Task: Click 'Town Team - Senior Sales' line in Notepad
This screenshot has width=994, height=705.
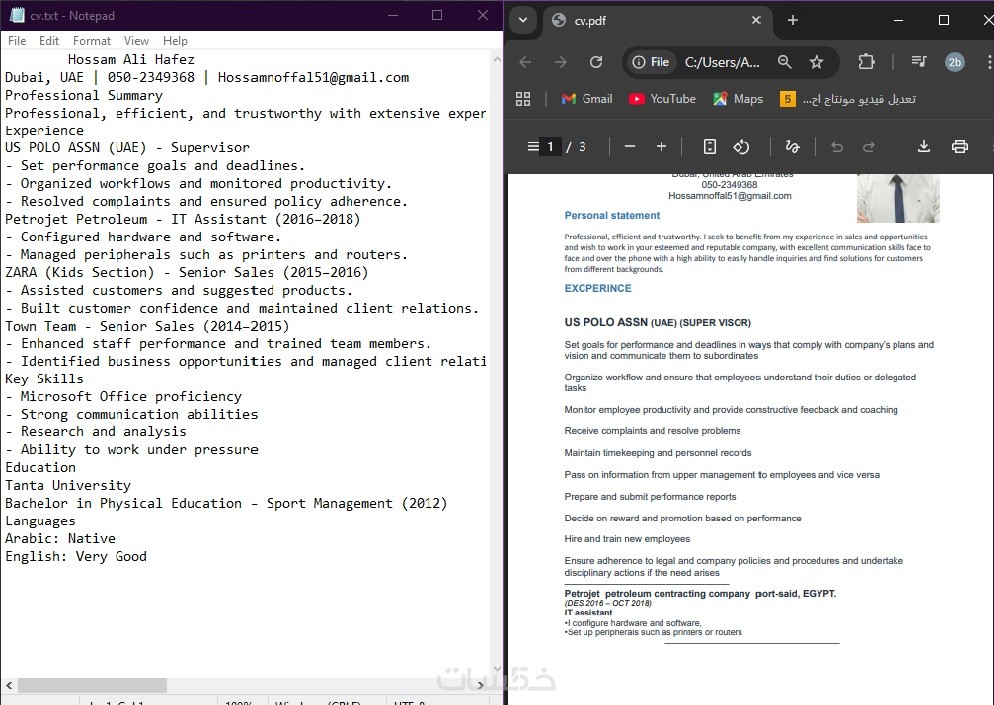Action: click(147, 327)
